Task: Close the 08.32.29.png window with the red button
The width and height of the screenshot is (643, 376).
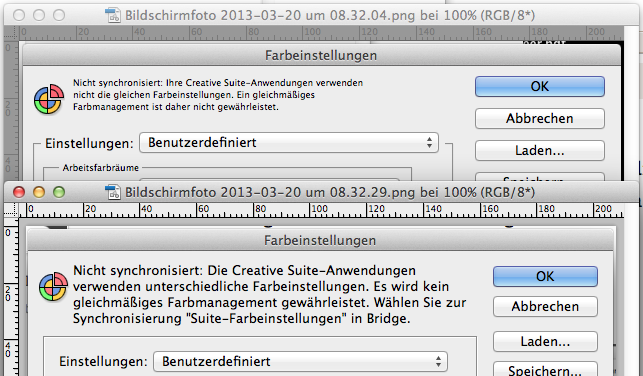Action: click(19, 192)
